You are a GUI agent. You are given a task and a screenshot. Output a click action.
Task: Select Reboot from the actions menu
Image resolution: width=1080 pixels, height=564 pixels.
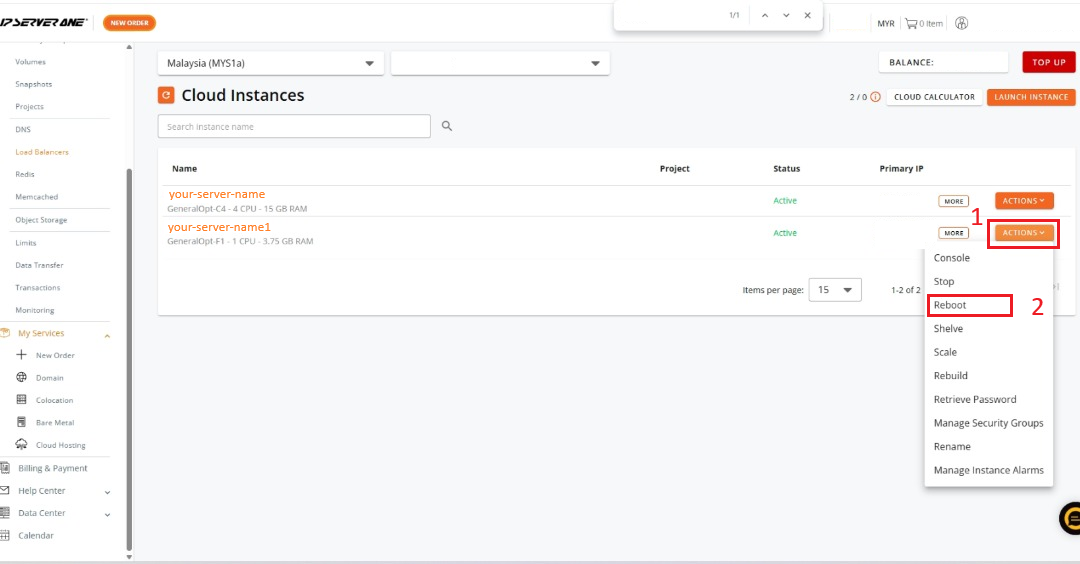coord(950,305)
